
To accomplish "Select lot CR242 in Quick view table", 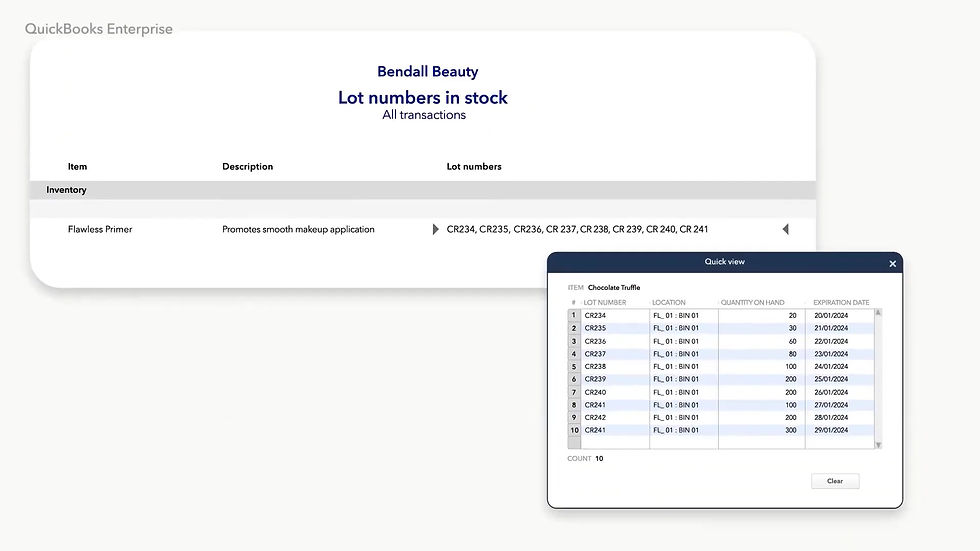I will click(x=595, y=417).
